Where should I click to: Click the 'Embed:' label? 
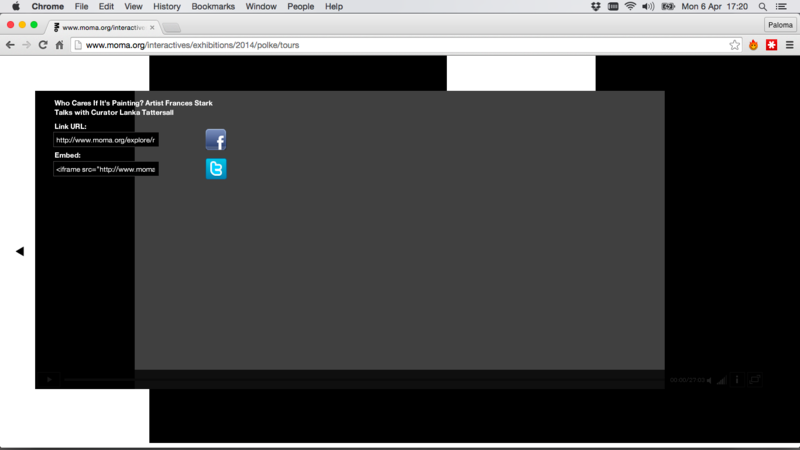coord(67,155)
